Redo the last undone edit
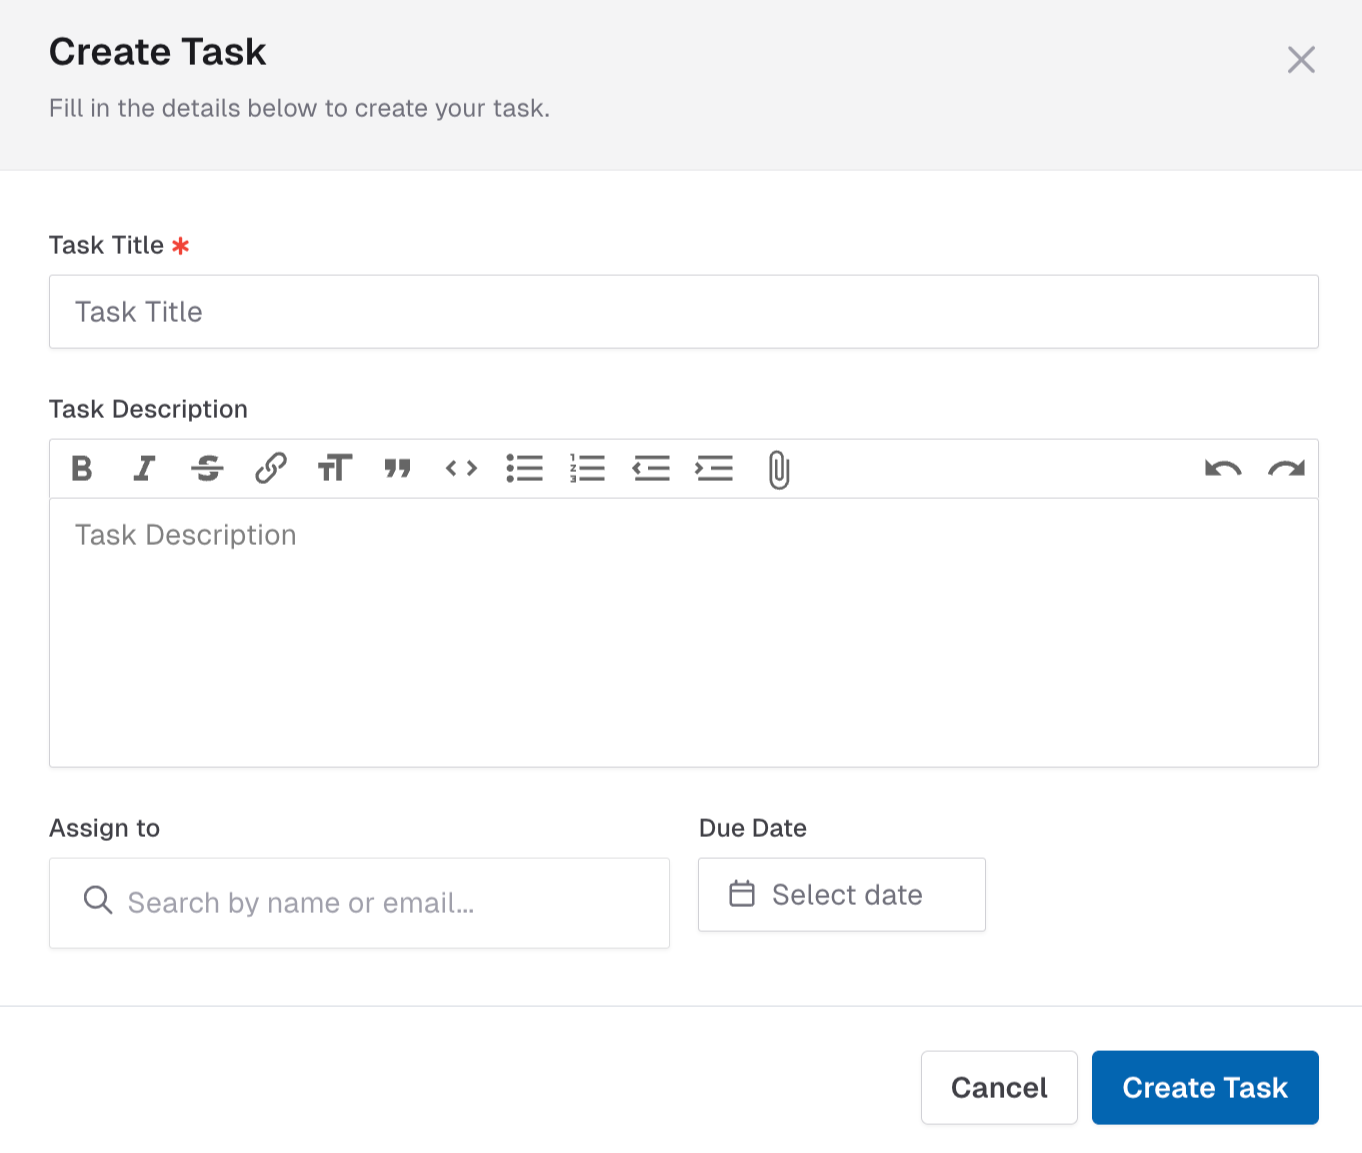The height and width of the screenshot is (1153, 1362). pyautogui.click(x=1286, y=468)
